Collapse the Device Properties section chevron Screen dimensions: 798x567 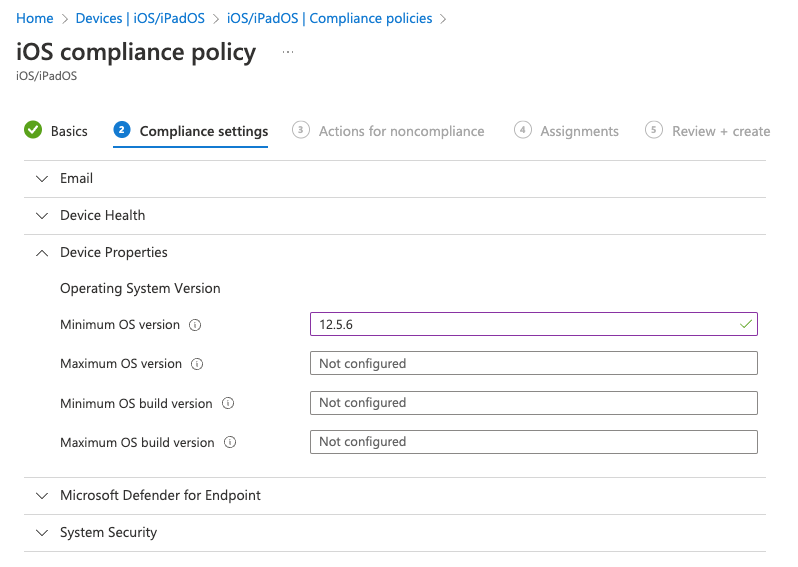pos(42,253)
